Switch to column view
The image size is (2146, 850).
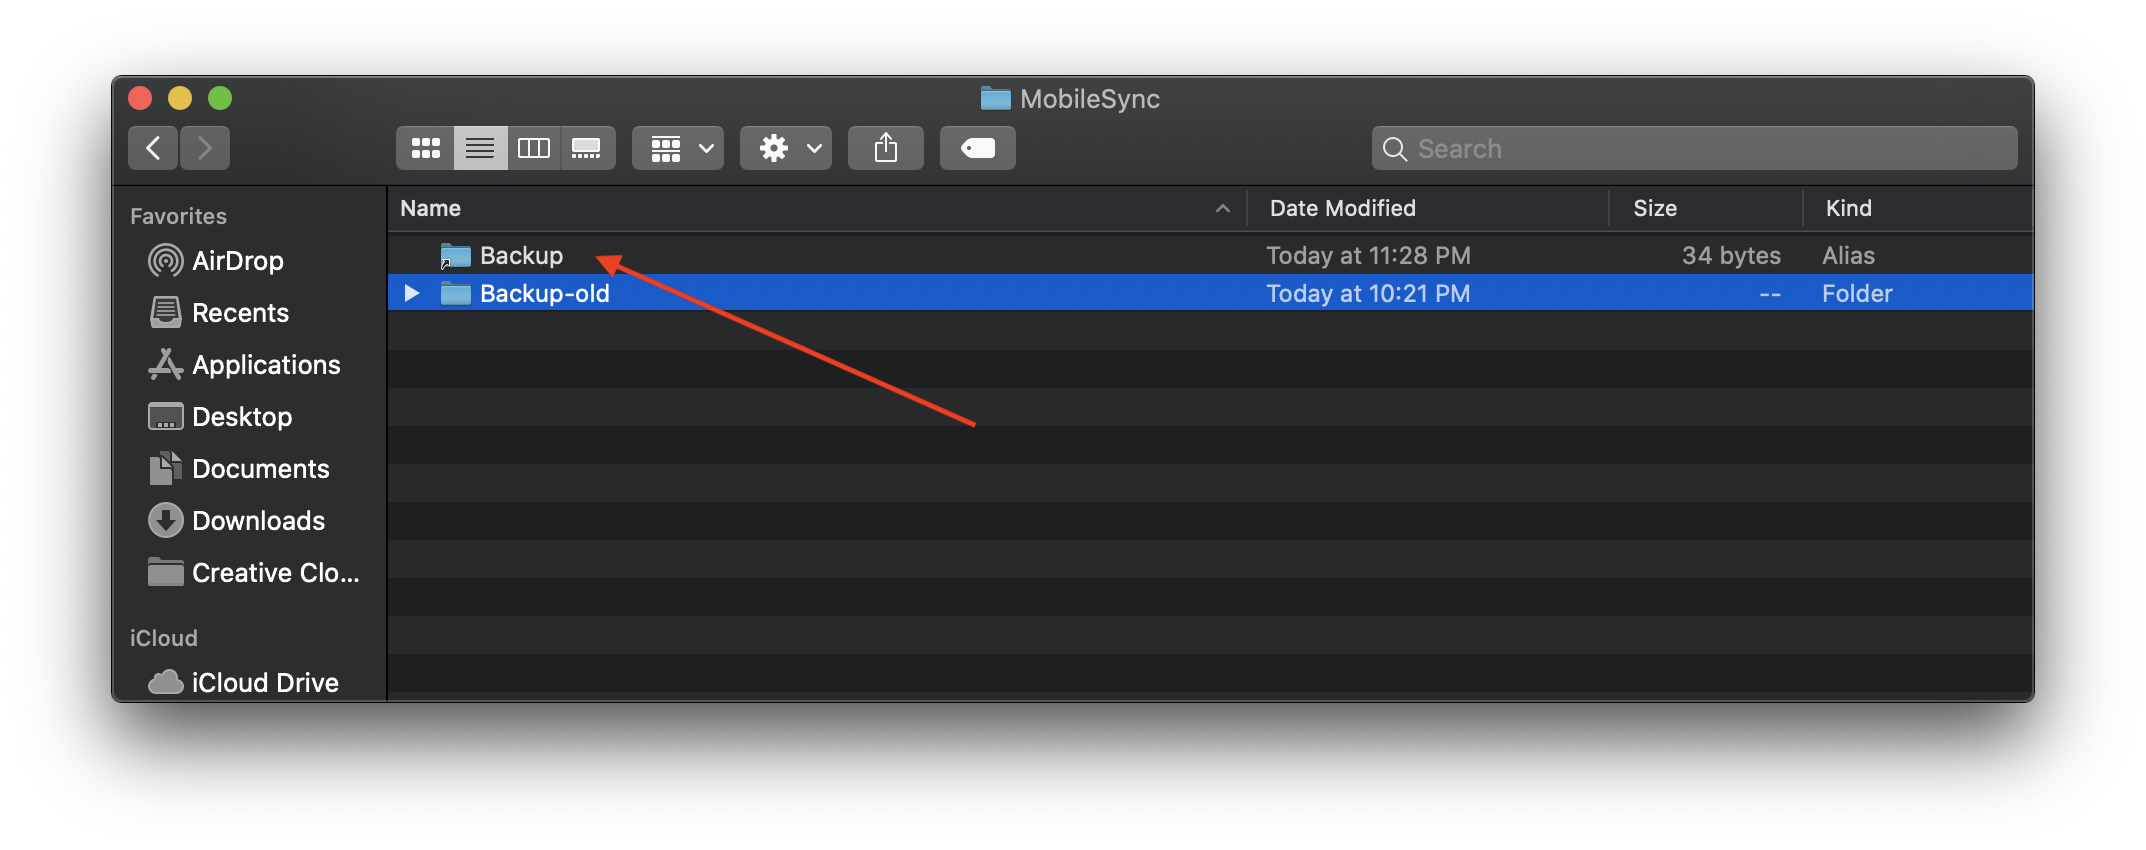click(x=533, y=148)
